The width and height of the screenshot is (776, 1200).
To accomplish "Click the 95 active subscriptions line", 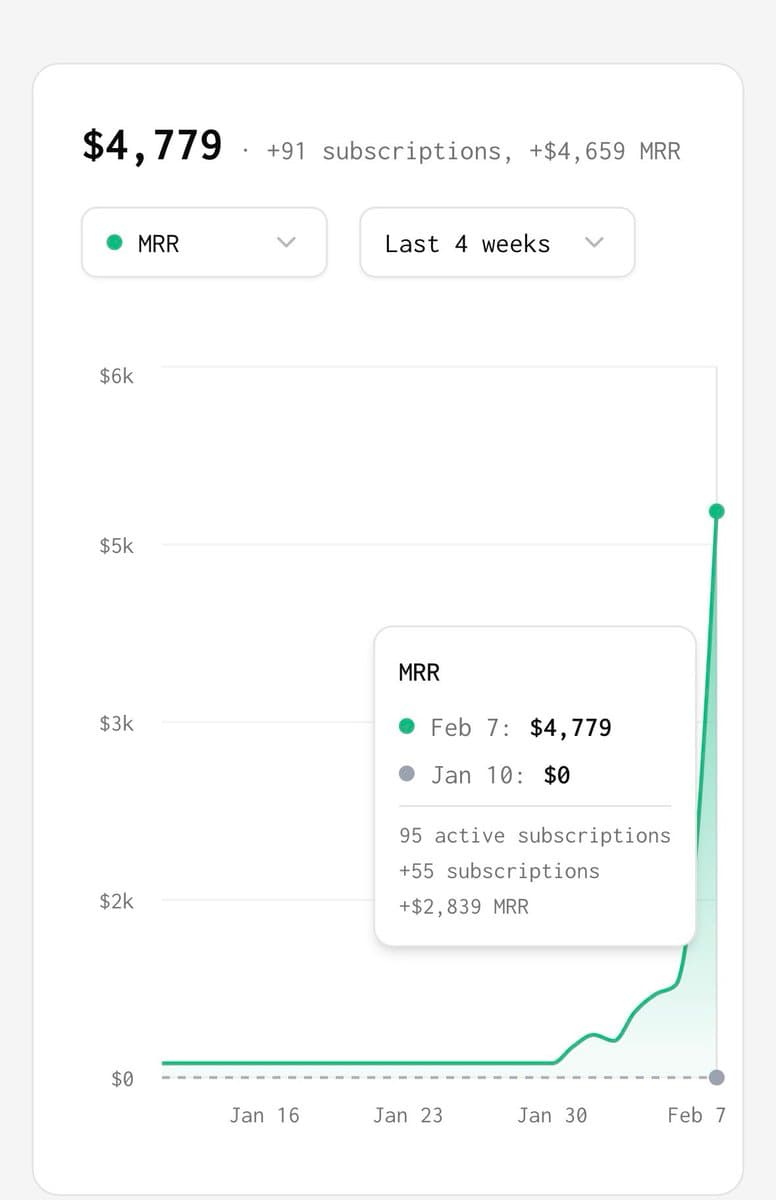I will 535,835.
